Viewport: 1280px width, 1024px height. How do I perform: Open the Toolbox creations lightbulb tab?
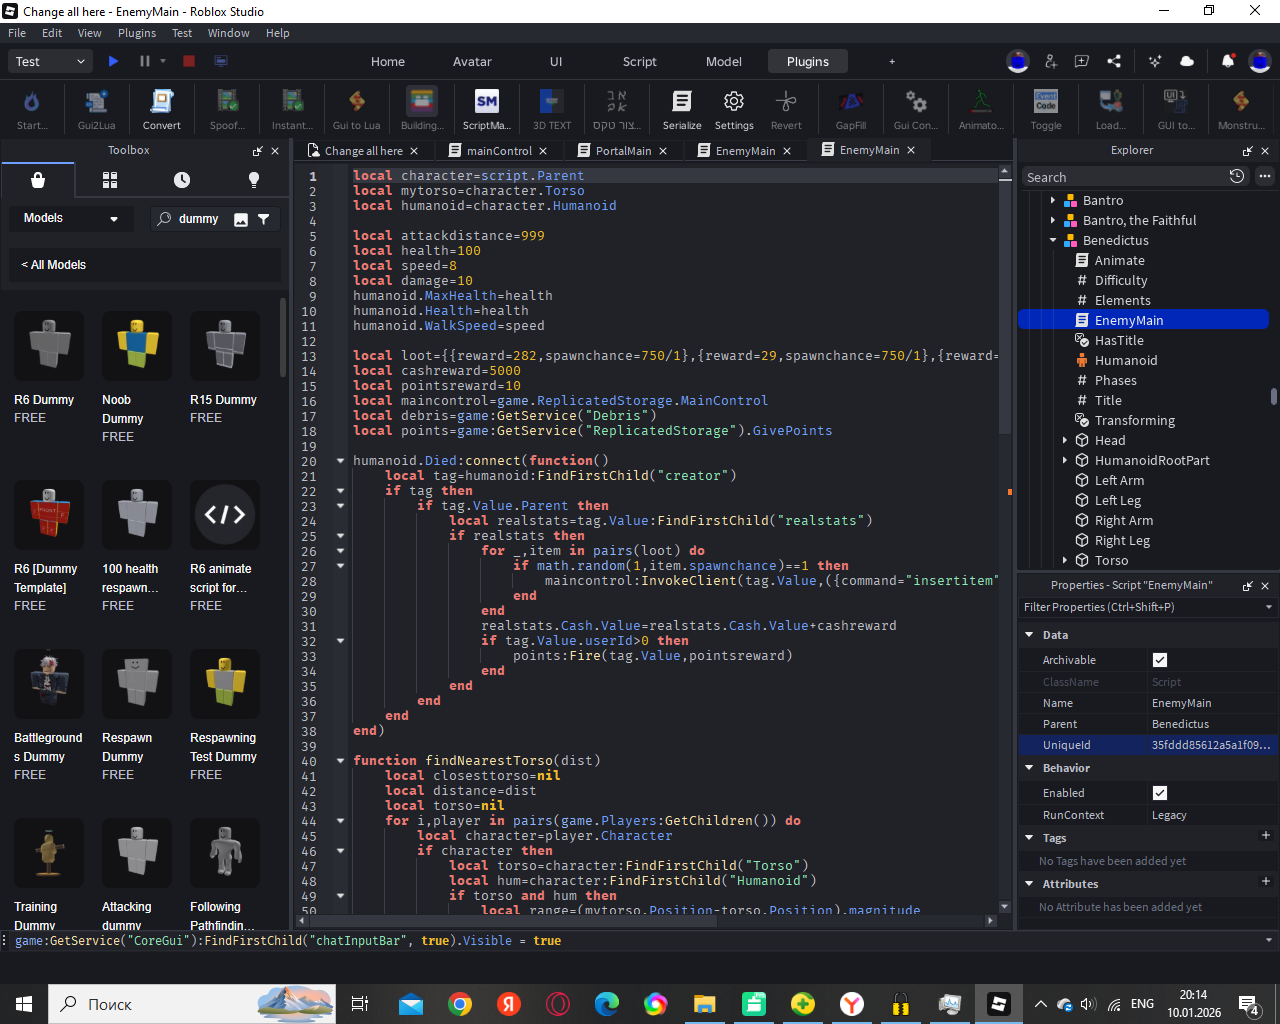(x=254, y=180)
